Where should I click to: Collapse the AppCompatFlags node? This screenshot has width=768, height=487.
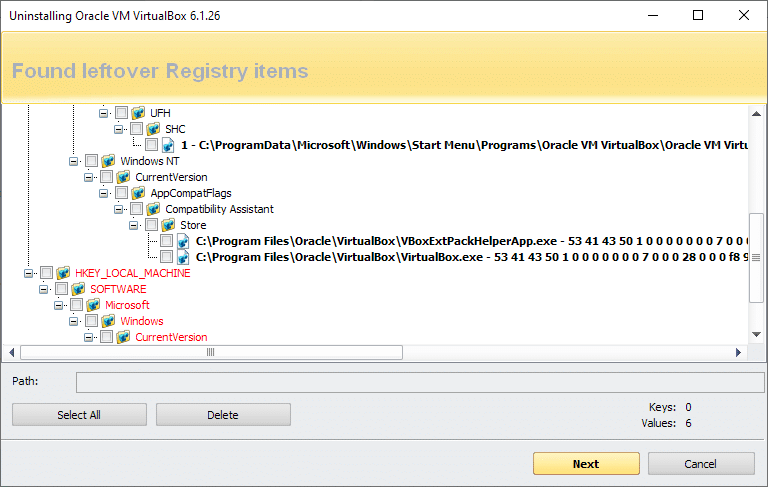tap(103, 193)
